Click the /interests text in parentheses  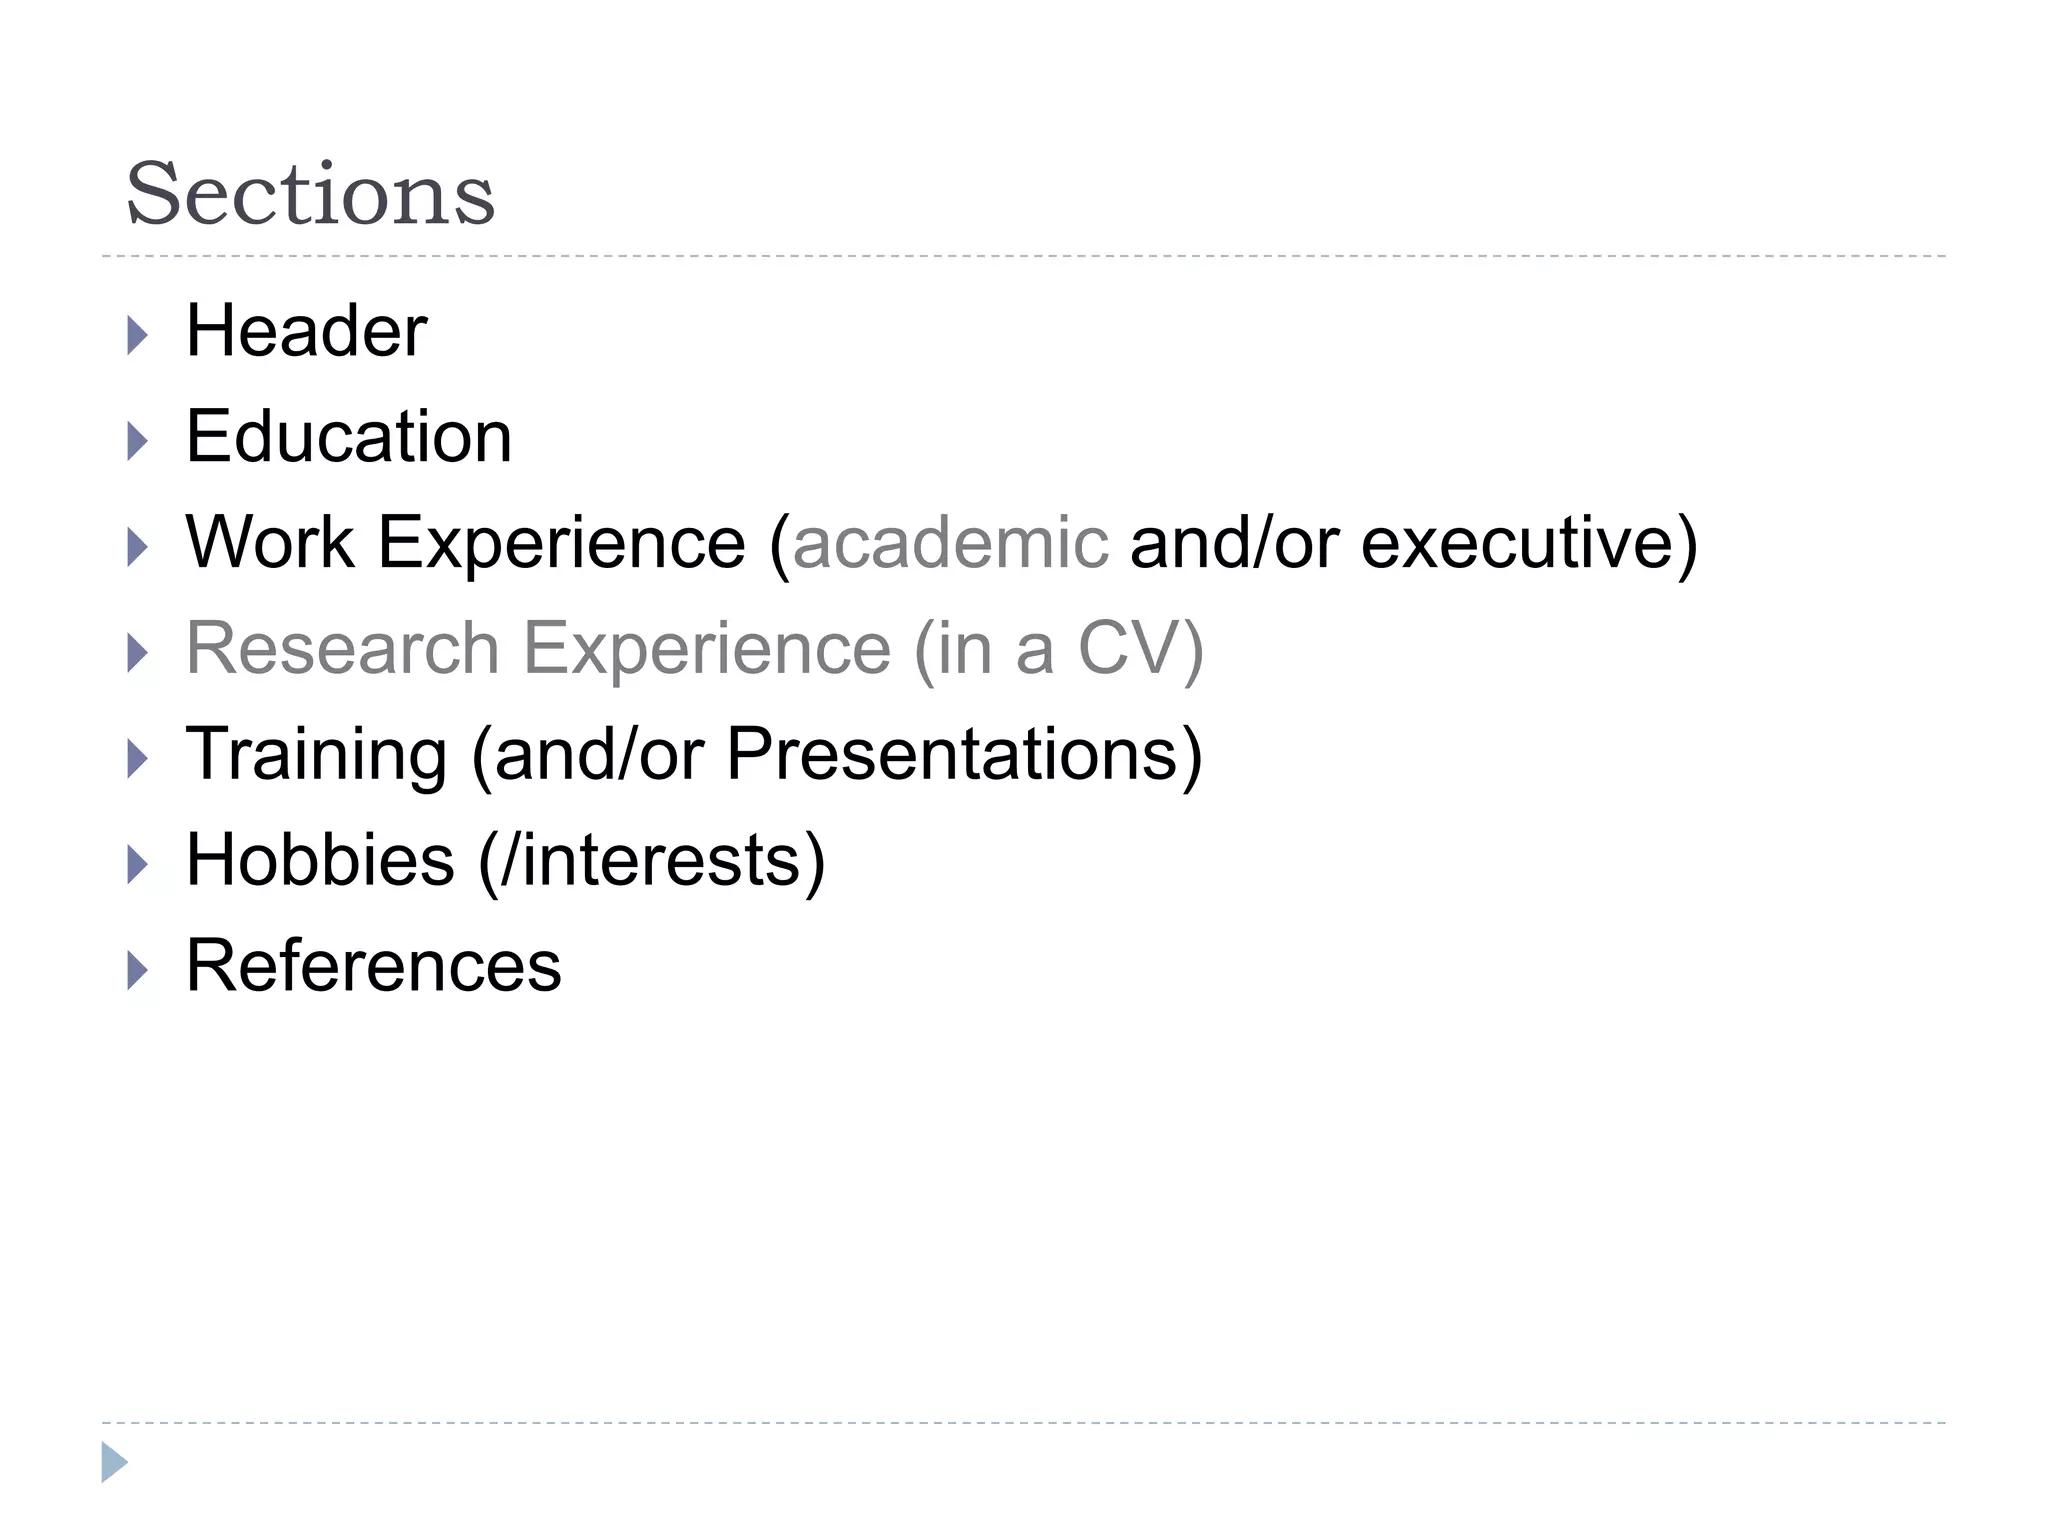652,860
